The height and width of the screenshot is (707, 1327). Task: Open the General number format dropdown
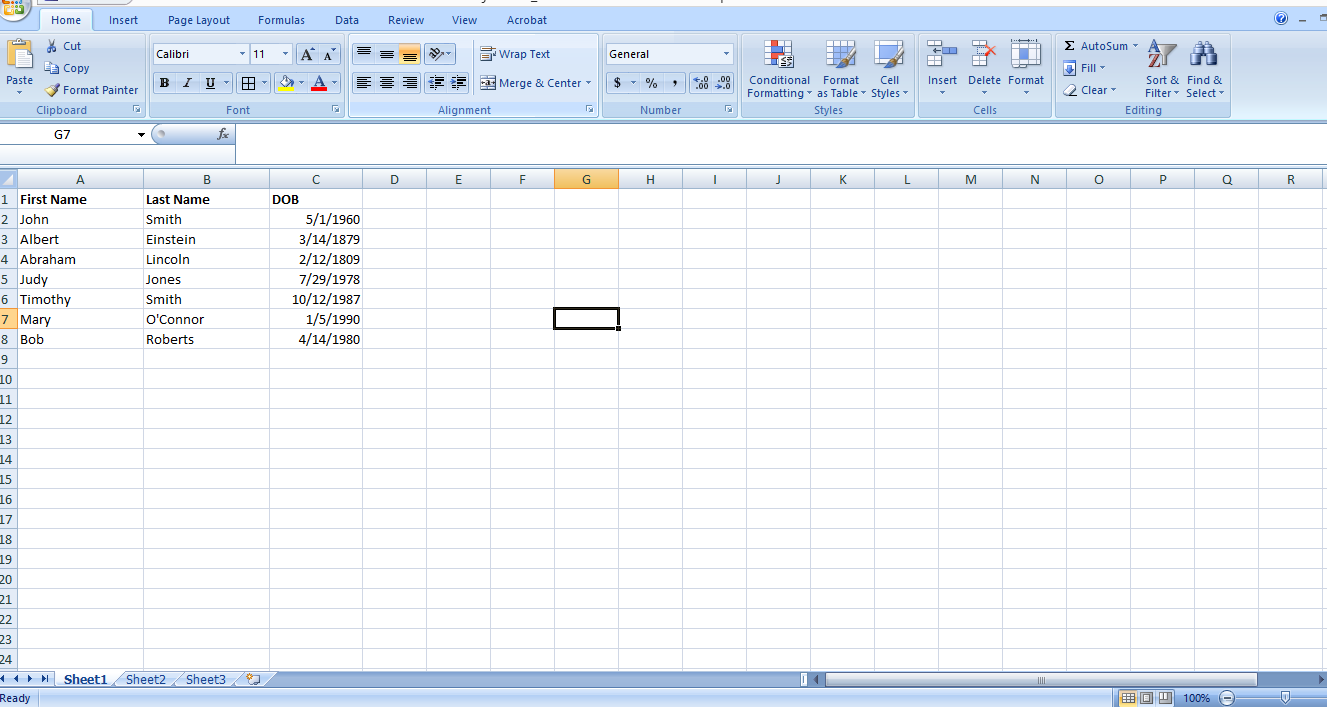tap(726, 52)
